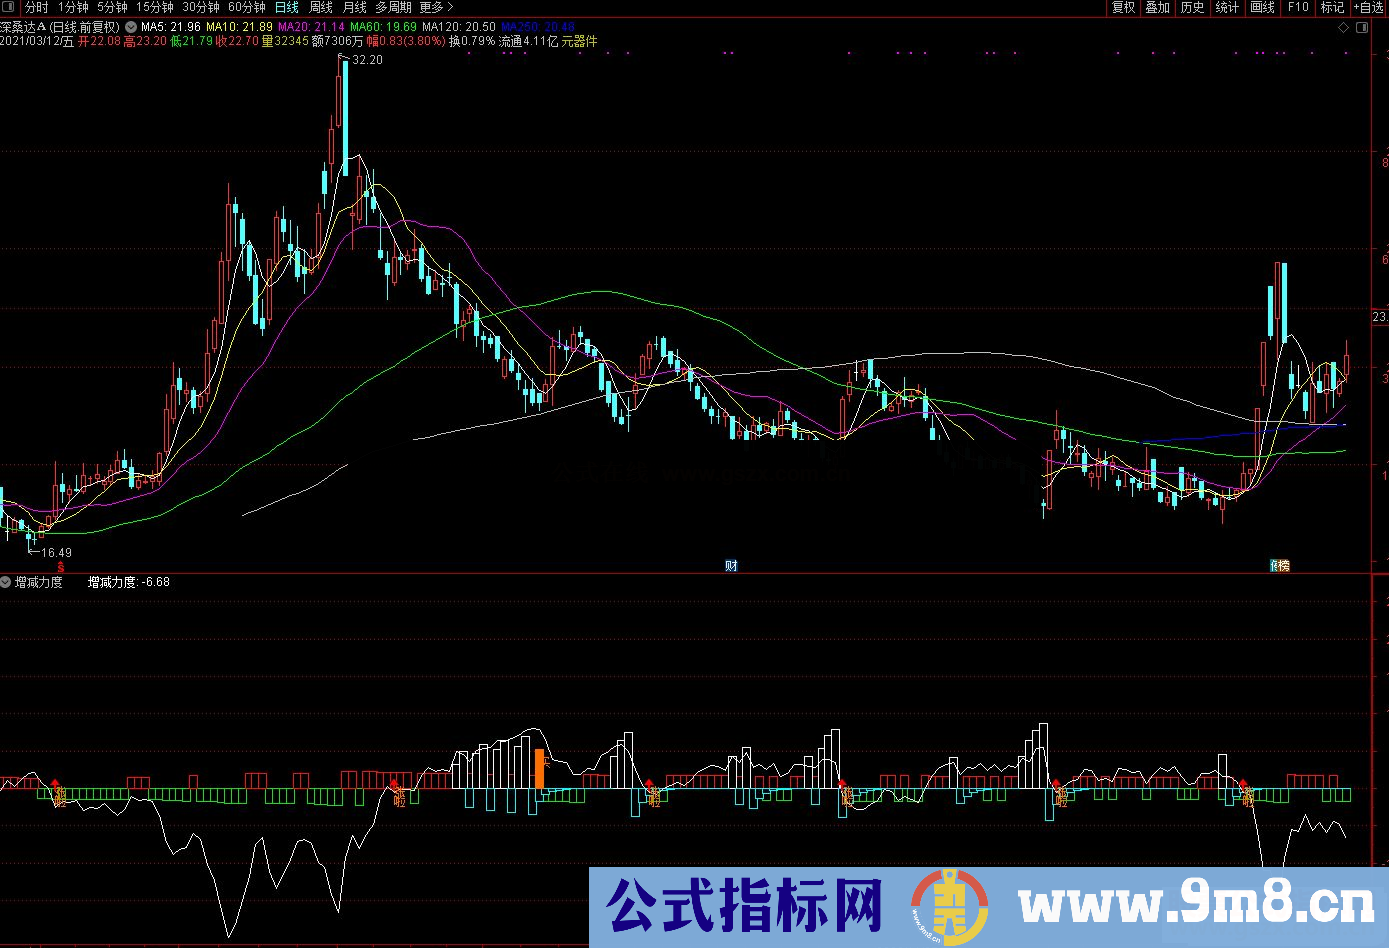Expand the 增减力度 indicator dropdown arrow
Image resolution: width=1389 pixels, height=948 pixels.
click(6, 582)
